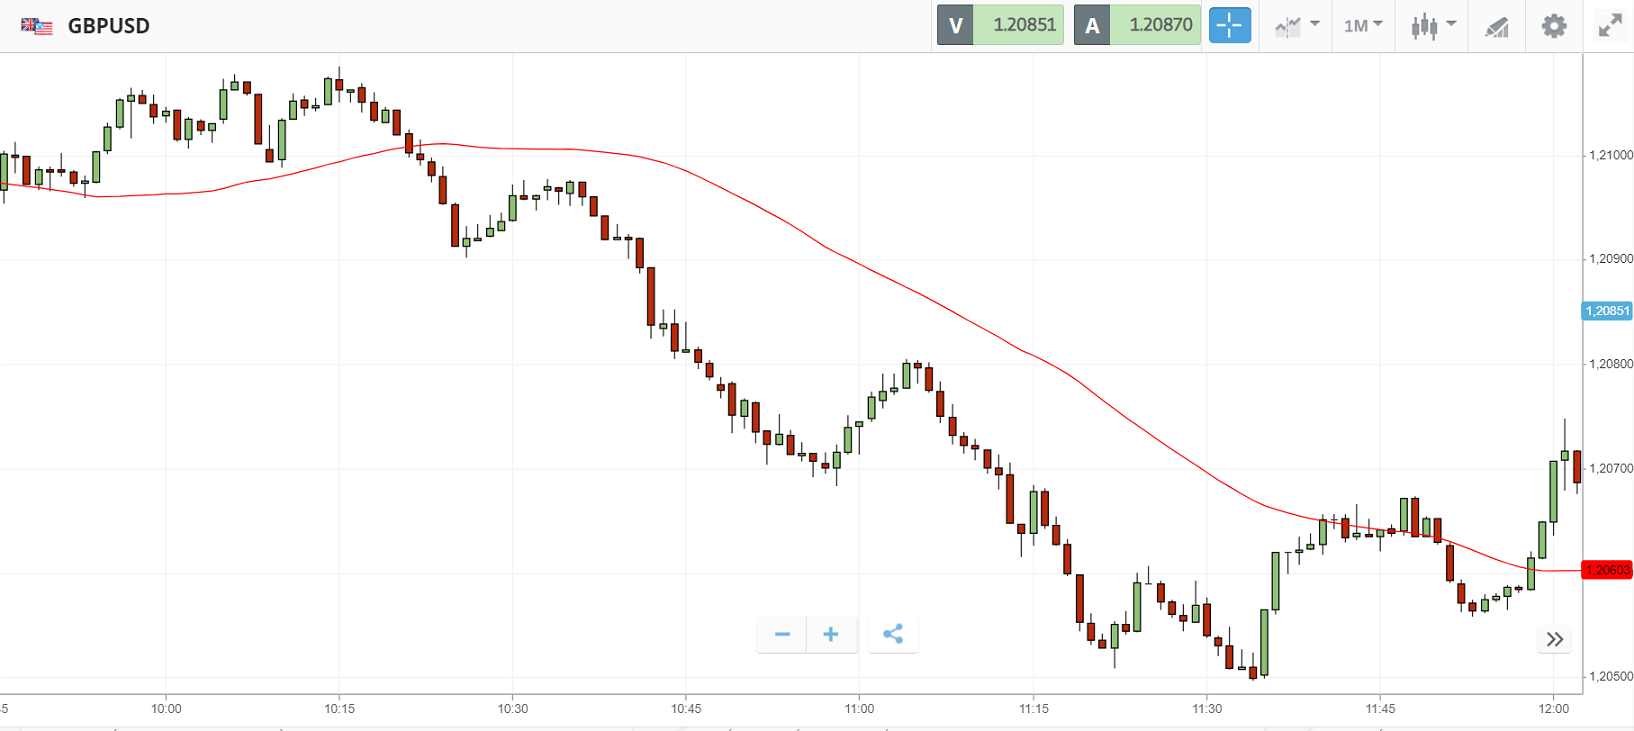This screenshot has width=1634, height=731.
Task: Open chart settings gear
Action: pos(1553,25)
